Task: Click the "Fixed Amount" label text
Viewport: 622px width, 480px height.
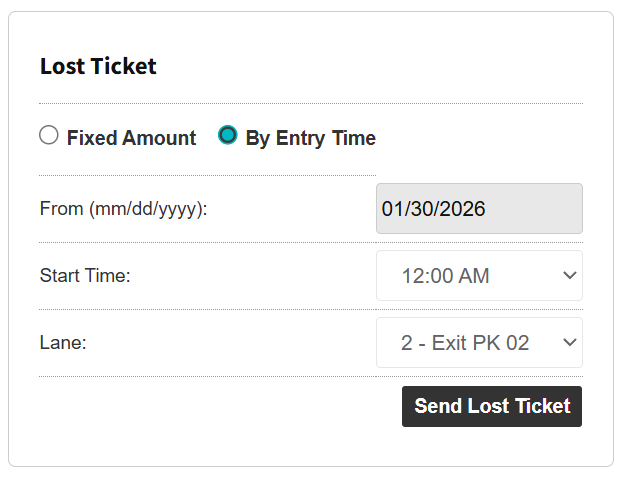Action: (x=131, y=138)
